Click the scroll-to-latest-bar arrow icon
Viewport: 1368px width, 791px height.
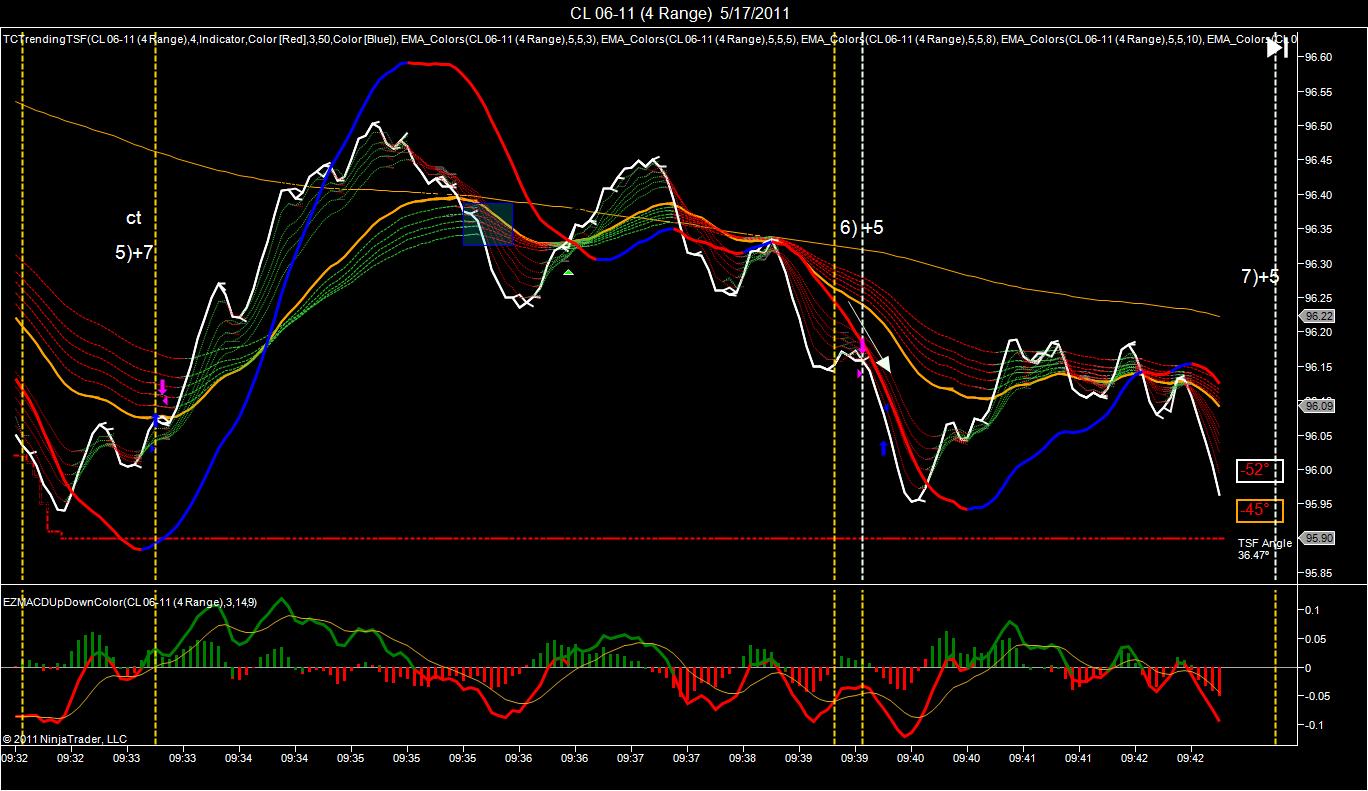[x=1278, y=47]
